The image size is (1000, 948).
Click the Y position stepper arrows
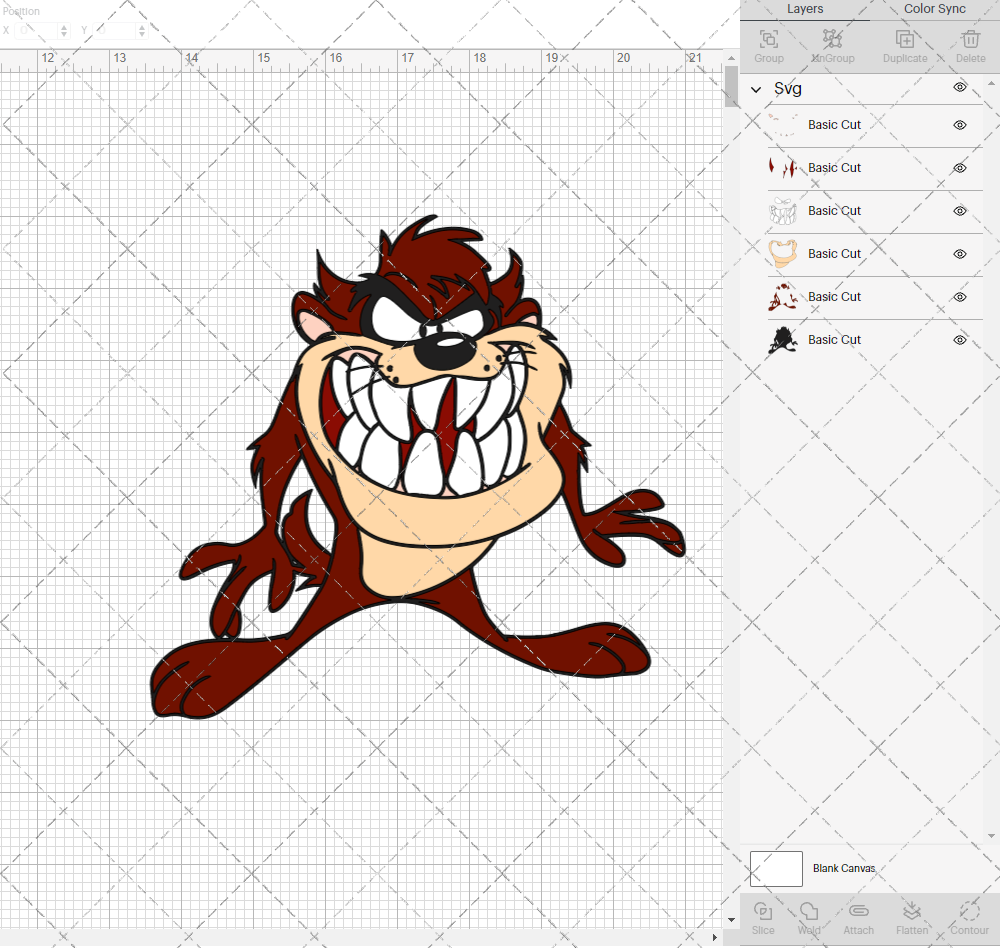pyautogui.click(x=142, y=31)
